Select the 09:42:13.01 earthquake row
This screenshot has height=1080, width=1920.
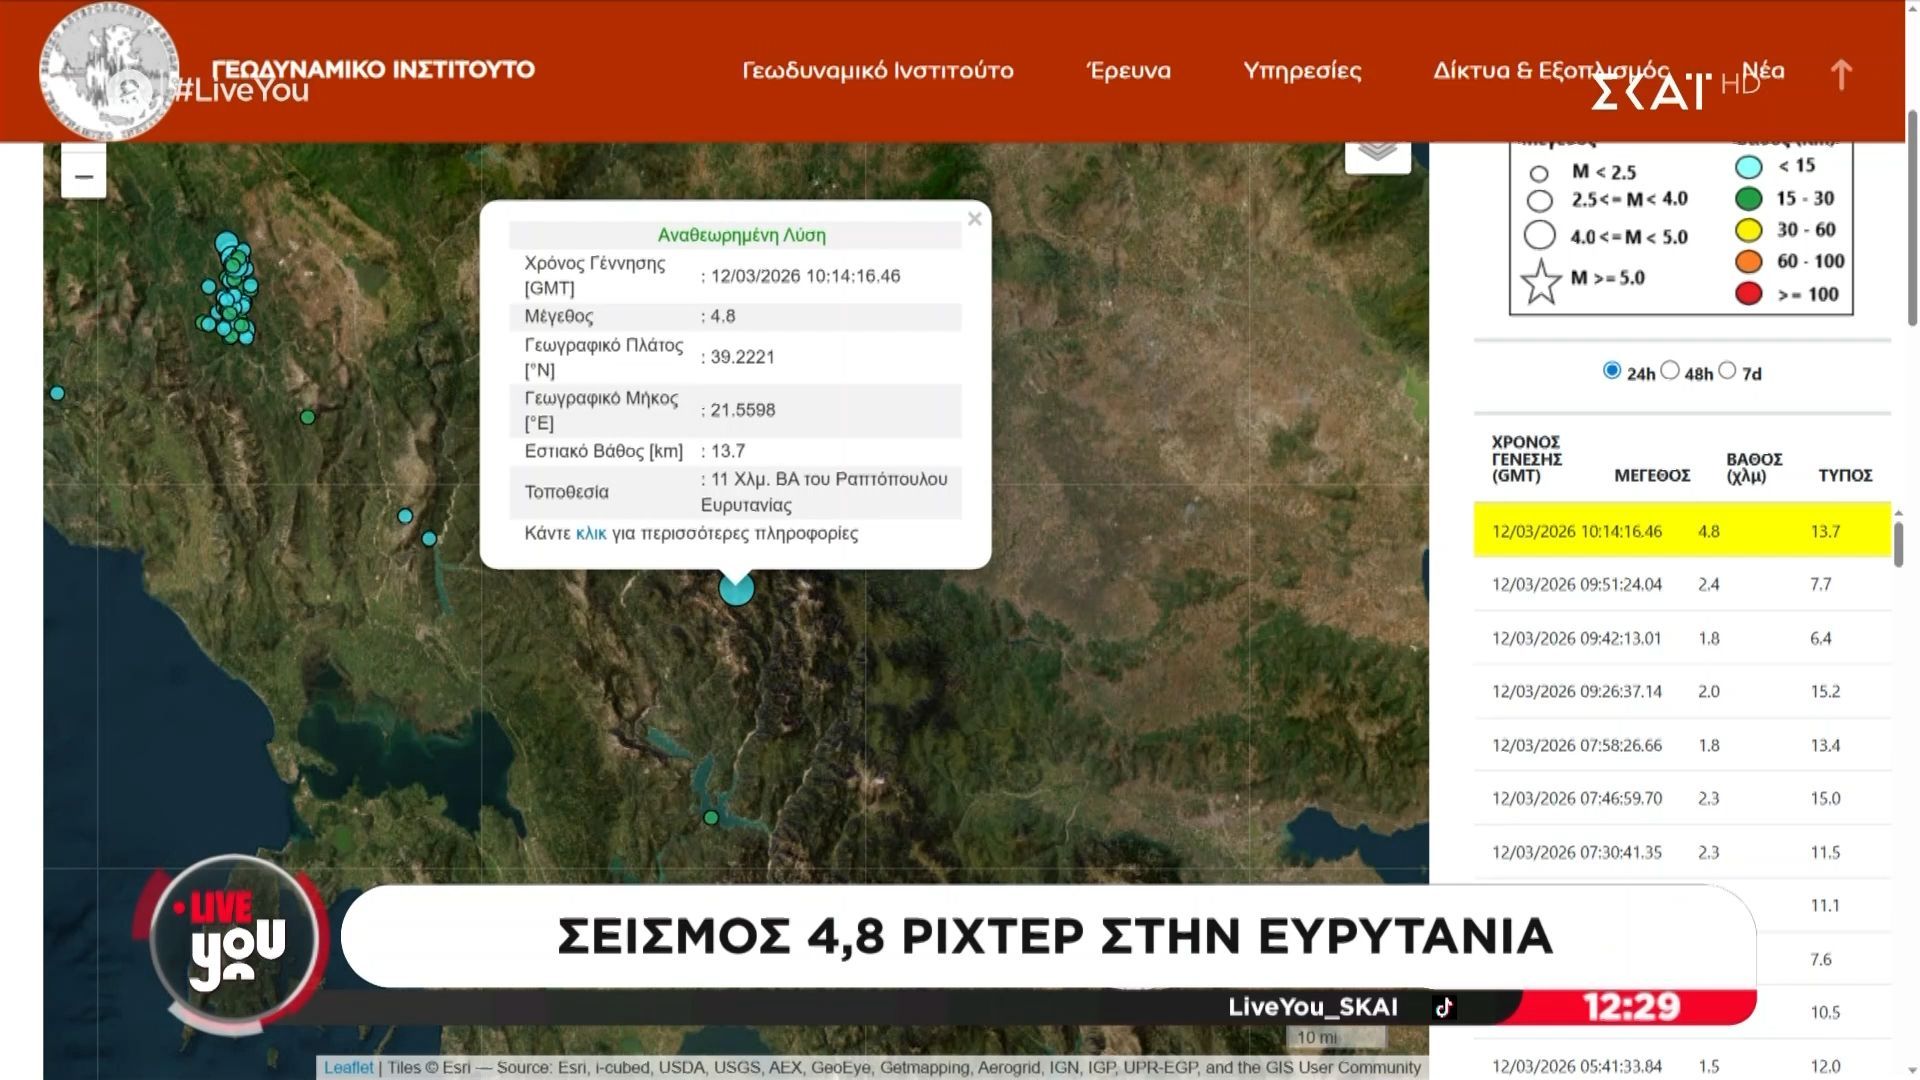1682,638
